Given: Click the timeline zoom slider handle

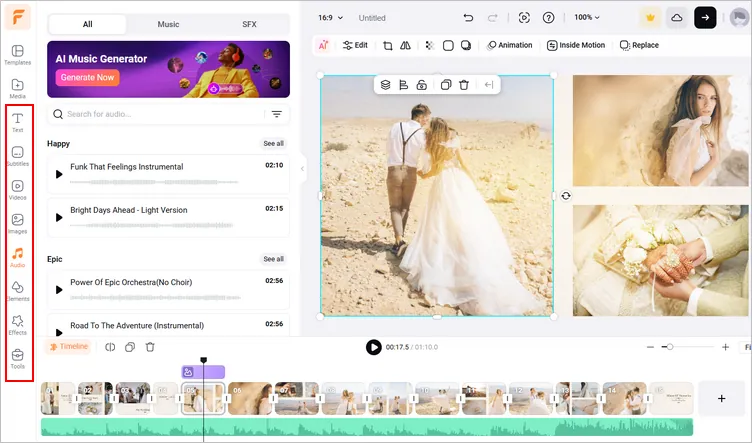Looking at the screenshot, I should 670,347.
